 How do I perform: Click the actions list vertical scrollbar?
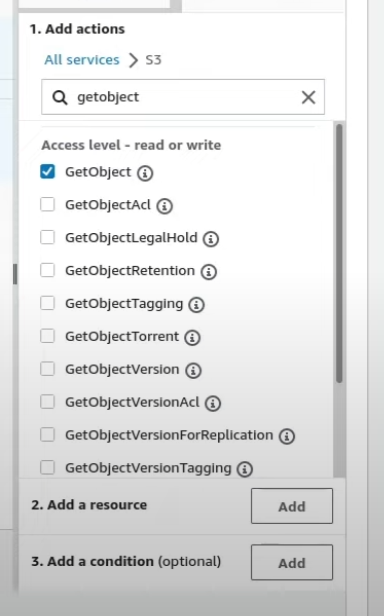(339, 253)
